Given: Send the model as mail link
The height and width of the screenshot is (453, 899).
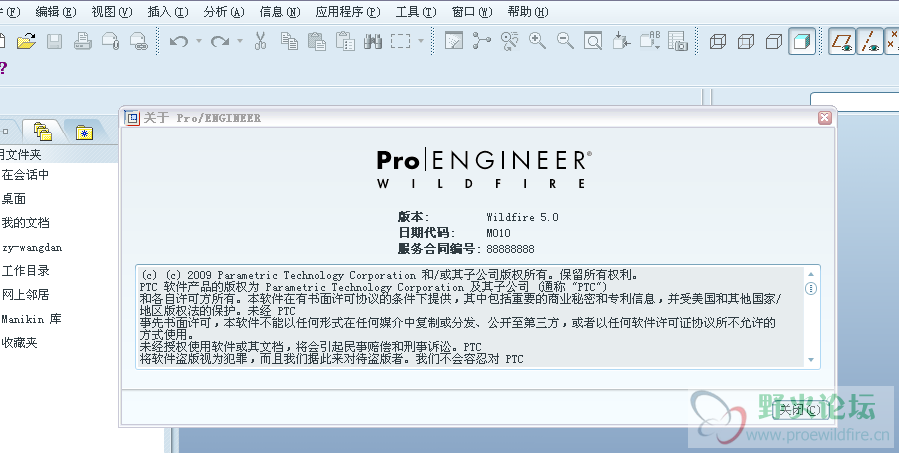Looking at the screenshot, I should (139, 41).
